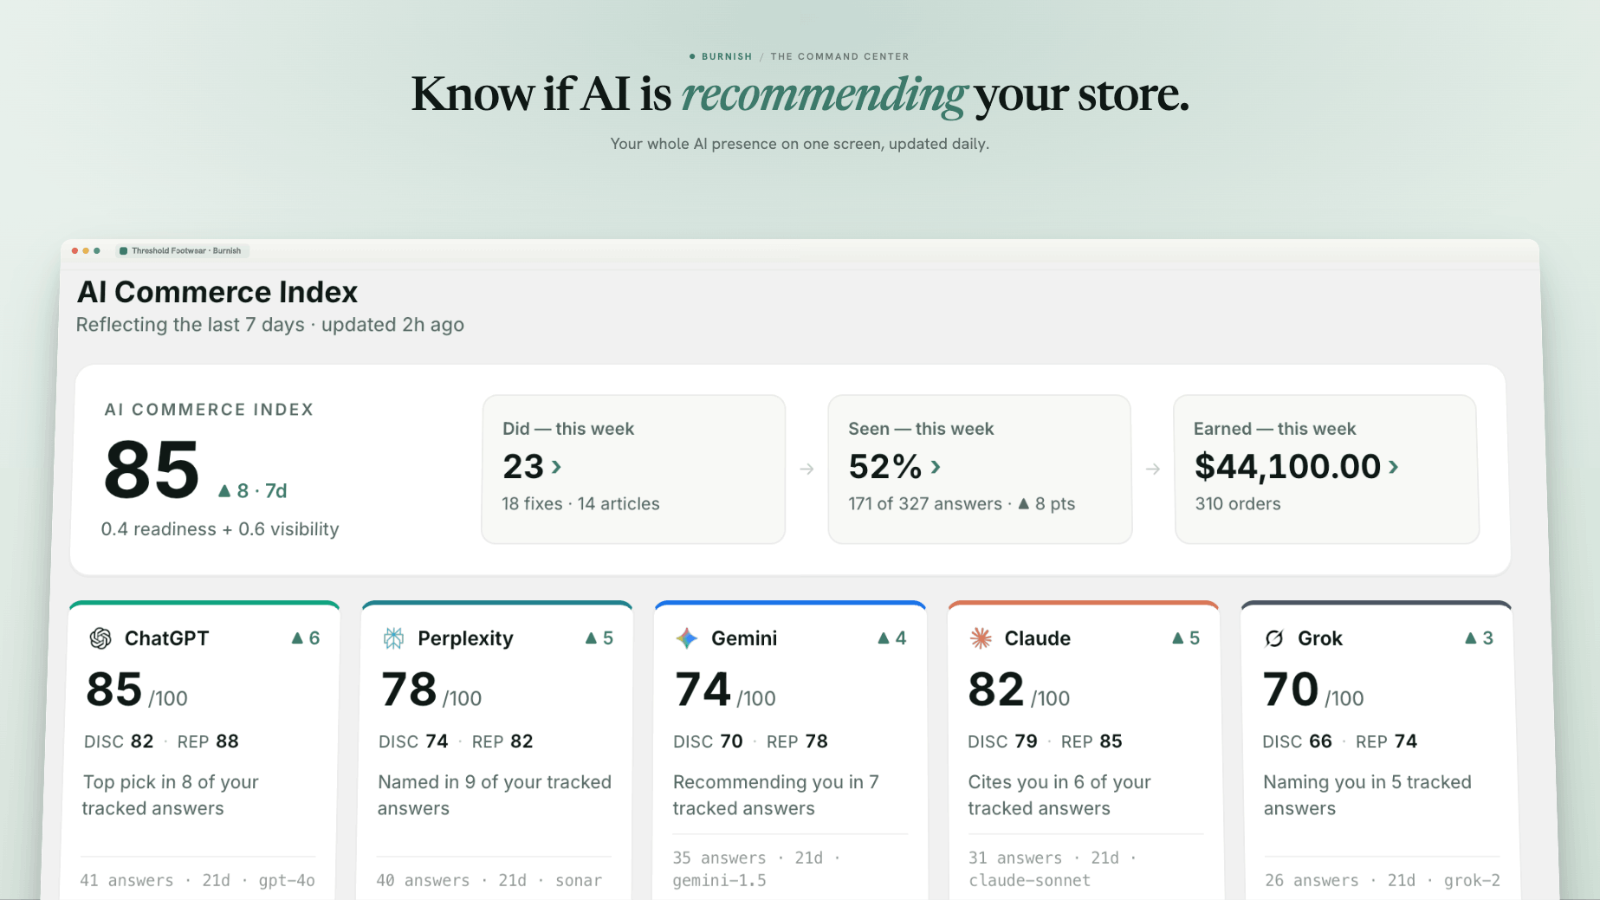Expand the chevron next to 52%
The height and width of the screenshot is (900, 1600).
pyautogui.click(x=935, y=467)
